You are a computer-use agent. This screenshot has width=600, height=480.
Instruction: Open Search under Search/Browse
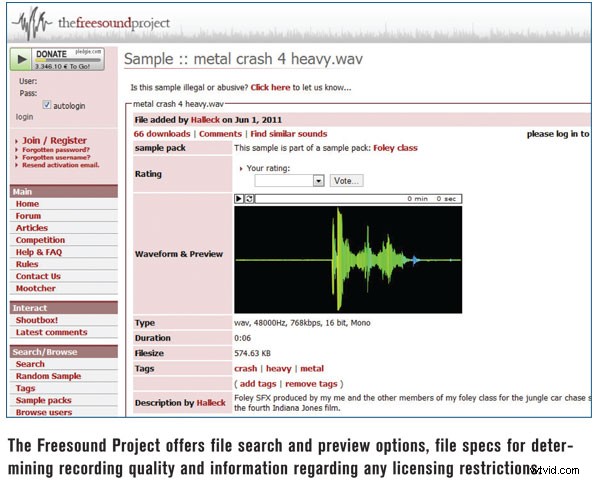(30, 364)
